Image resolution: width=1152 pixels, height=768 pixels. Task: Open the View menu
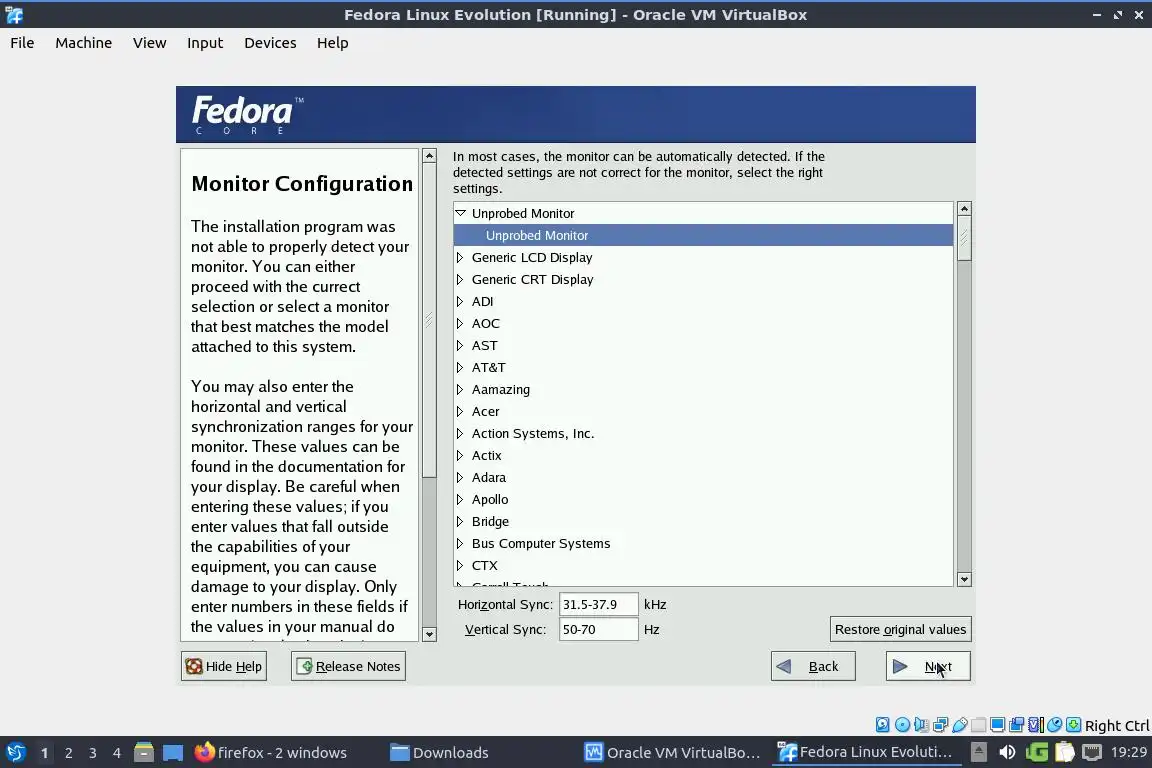pyautogui.click(x=149, y=43)
